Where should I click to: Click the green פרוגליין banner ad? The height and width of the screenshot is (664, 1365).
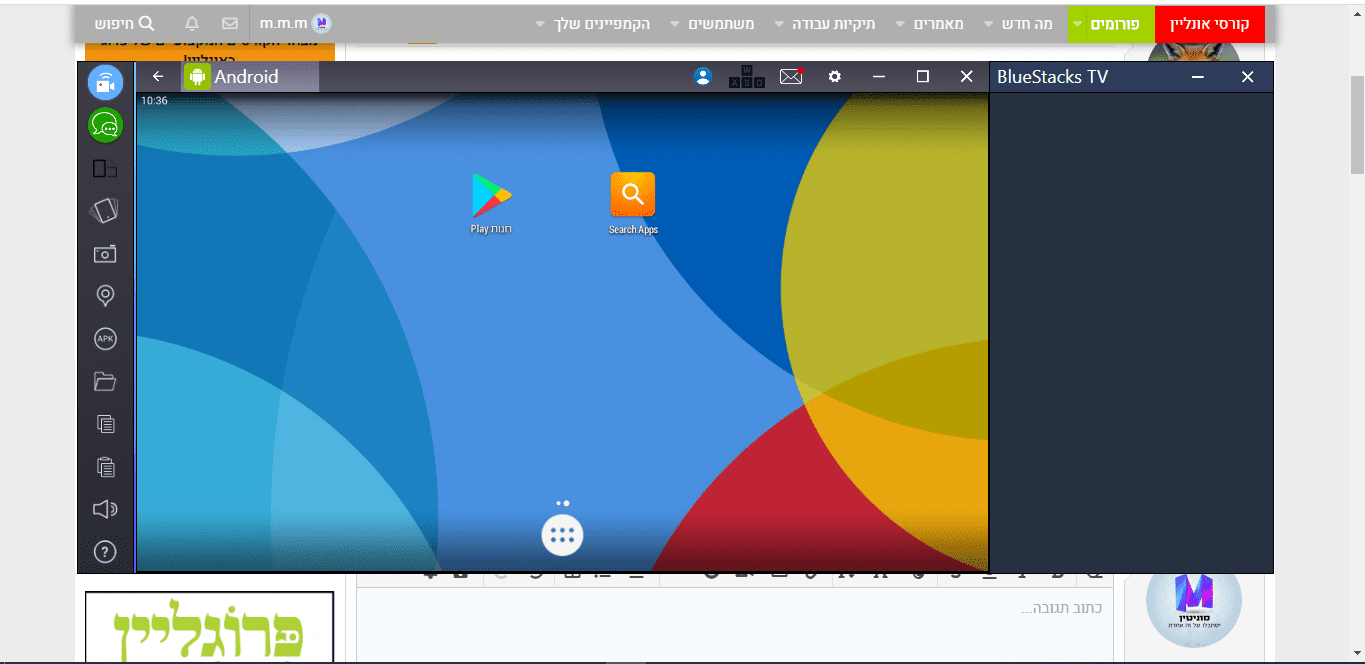tap(209, 628)
